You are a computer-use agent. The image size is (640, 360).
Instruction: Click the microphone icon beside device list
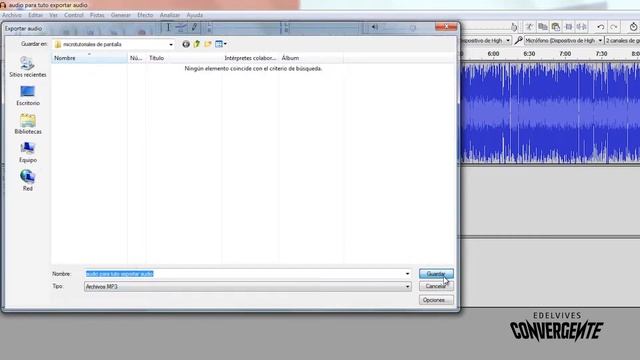[518, 40]
